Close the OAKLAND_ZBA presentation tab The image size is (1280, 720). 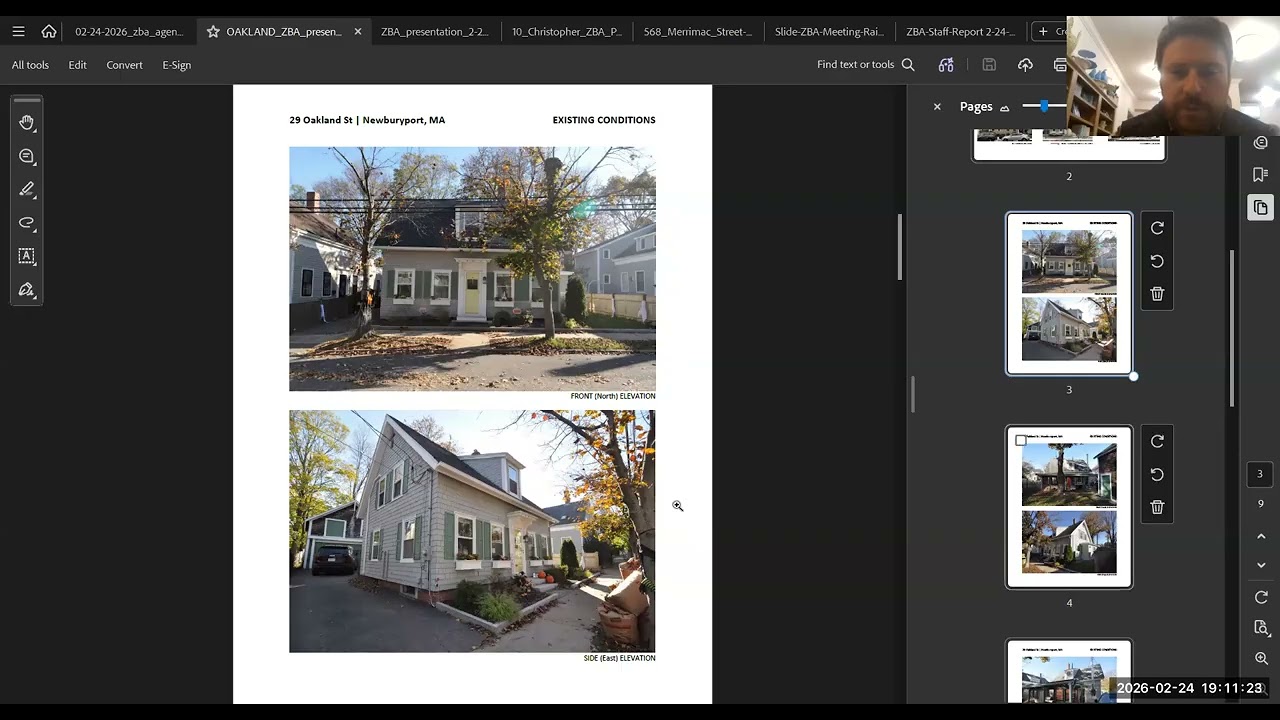358,31
